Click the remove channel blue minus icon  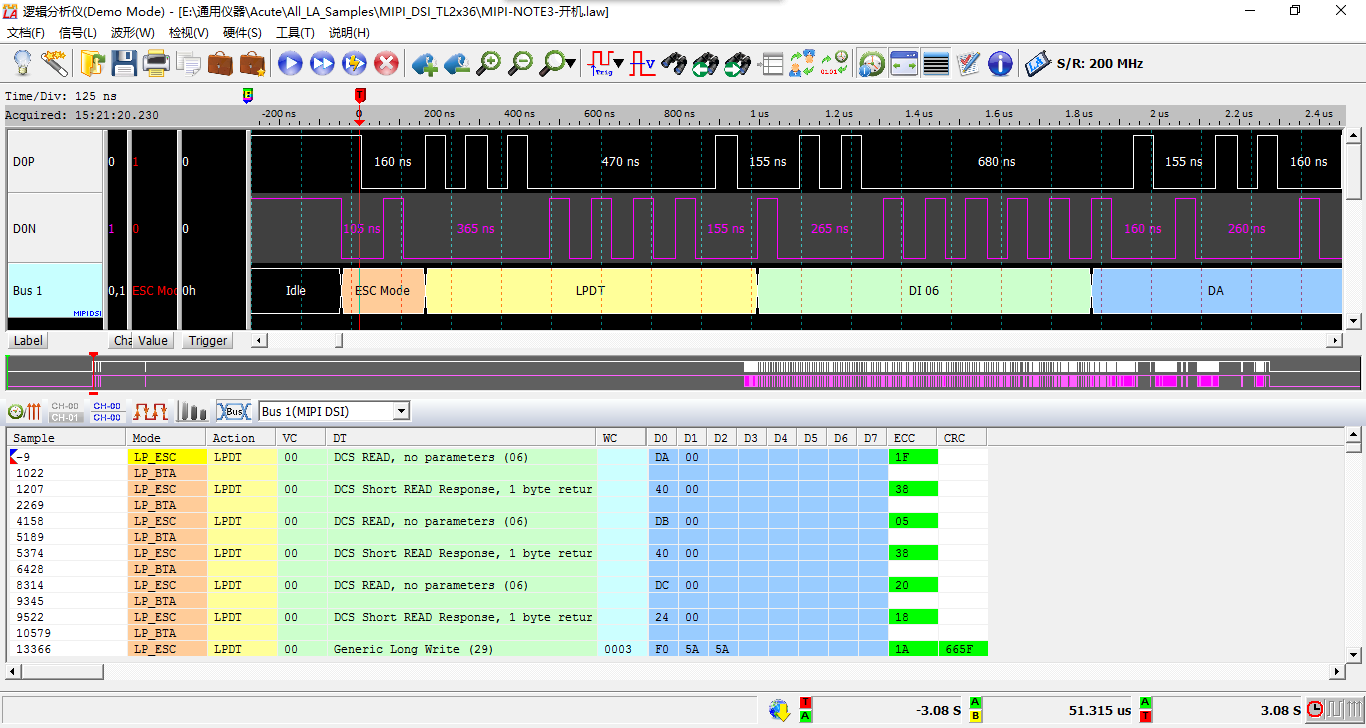[456, 64]
